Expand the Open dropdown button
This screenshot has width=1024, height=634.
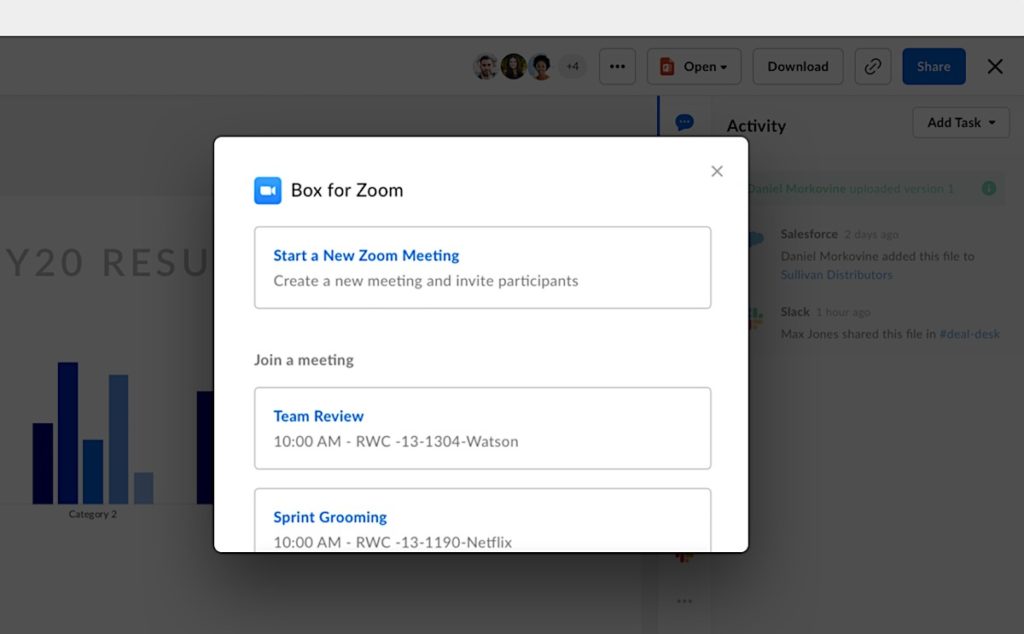694,67
